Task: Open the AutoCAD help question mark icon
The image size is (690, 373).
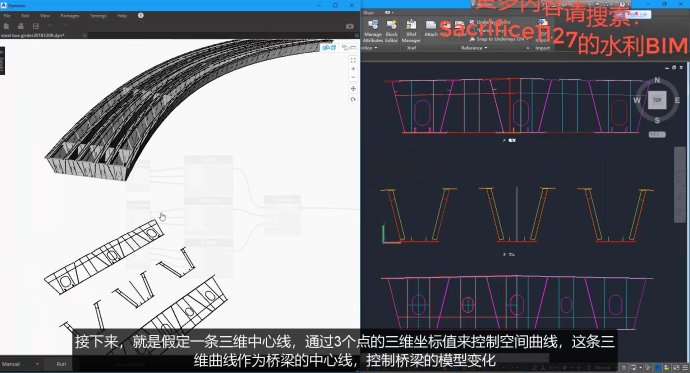Action: pyautogui.click(x=622, y=4)
